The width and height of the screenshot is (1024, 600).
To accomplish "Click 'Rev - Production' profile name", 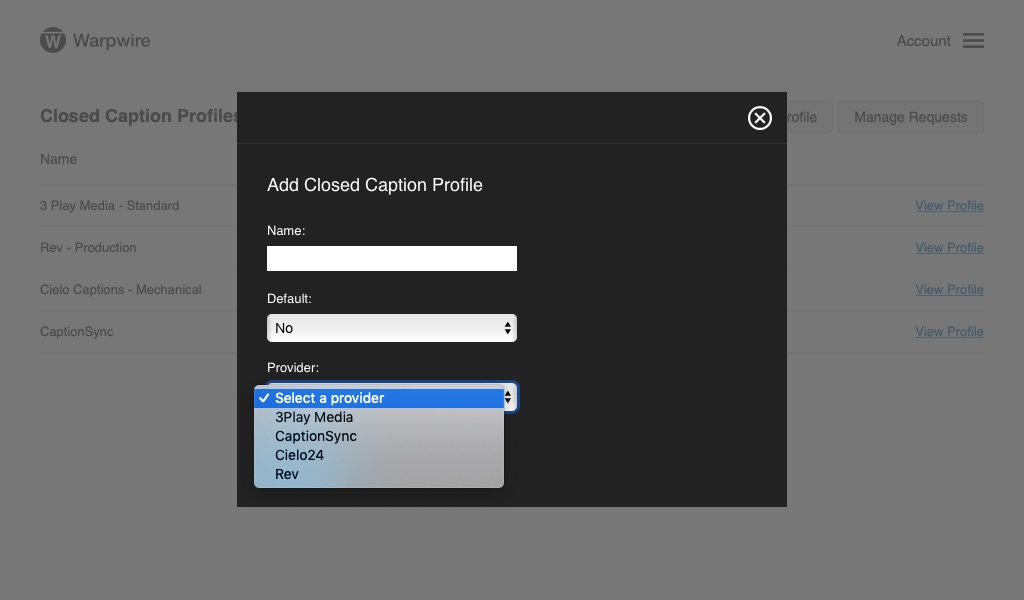I will tap(88, 247).
